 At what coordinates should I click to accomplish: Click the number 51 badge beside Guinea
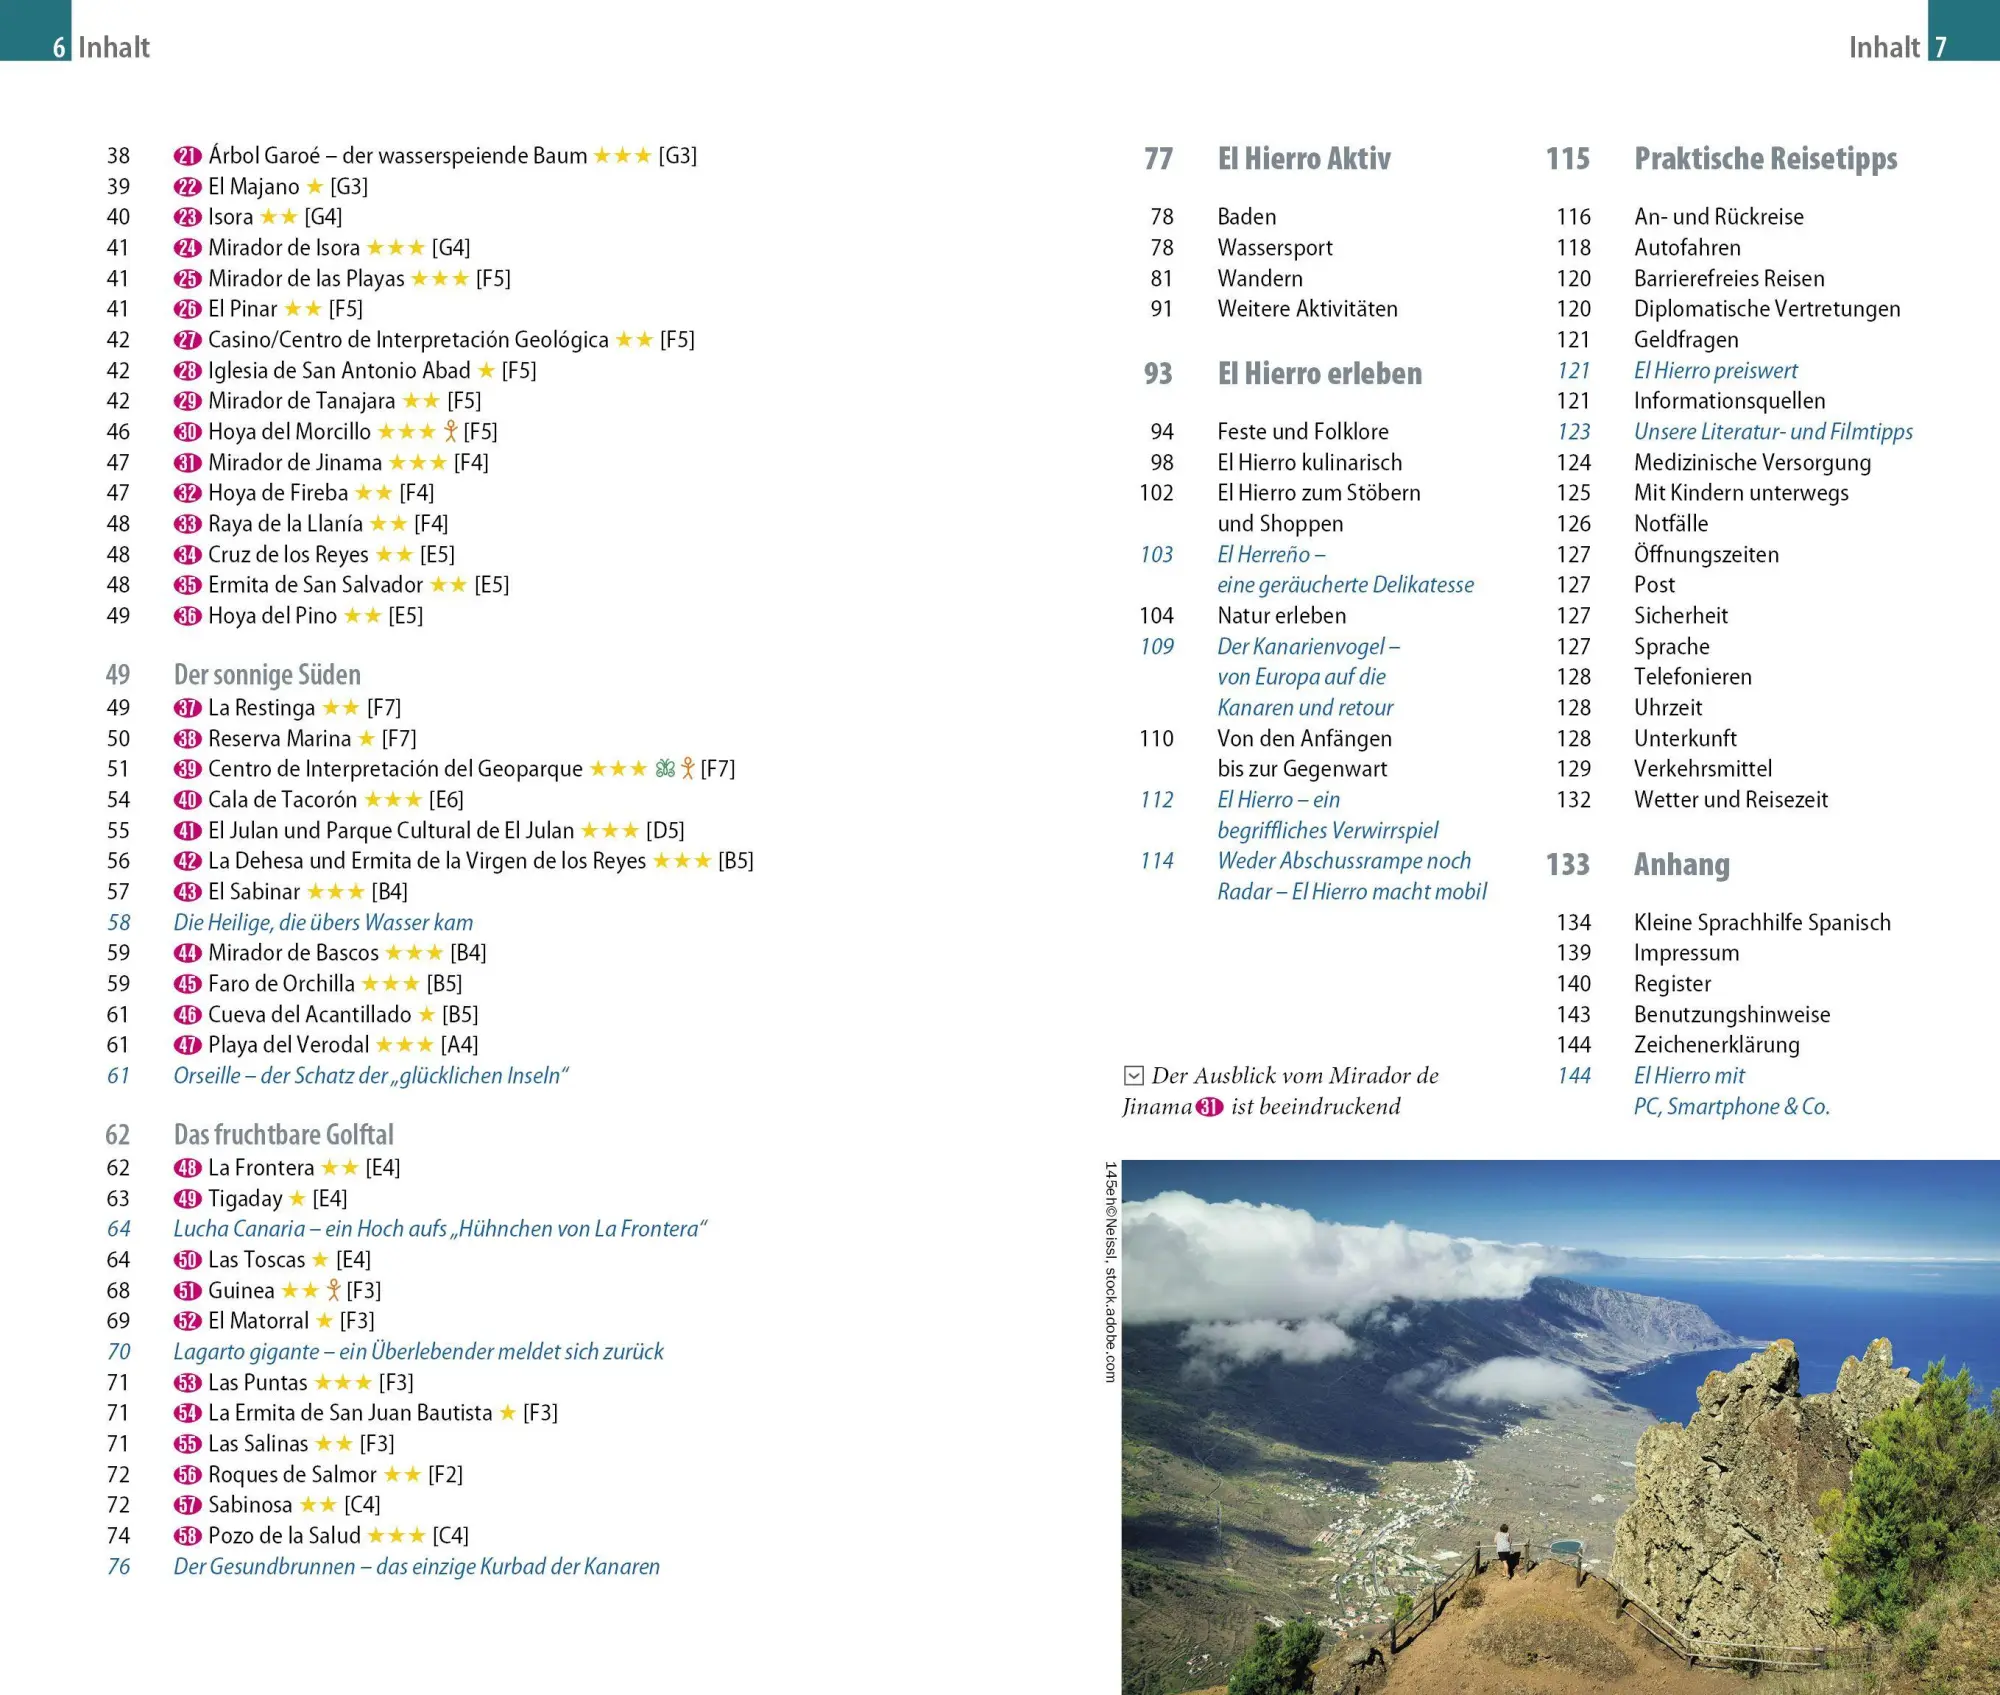point(188,1291)
